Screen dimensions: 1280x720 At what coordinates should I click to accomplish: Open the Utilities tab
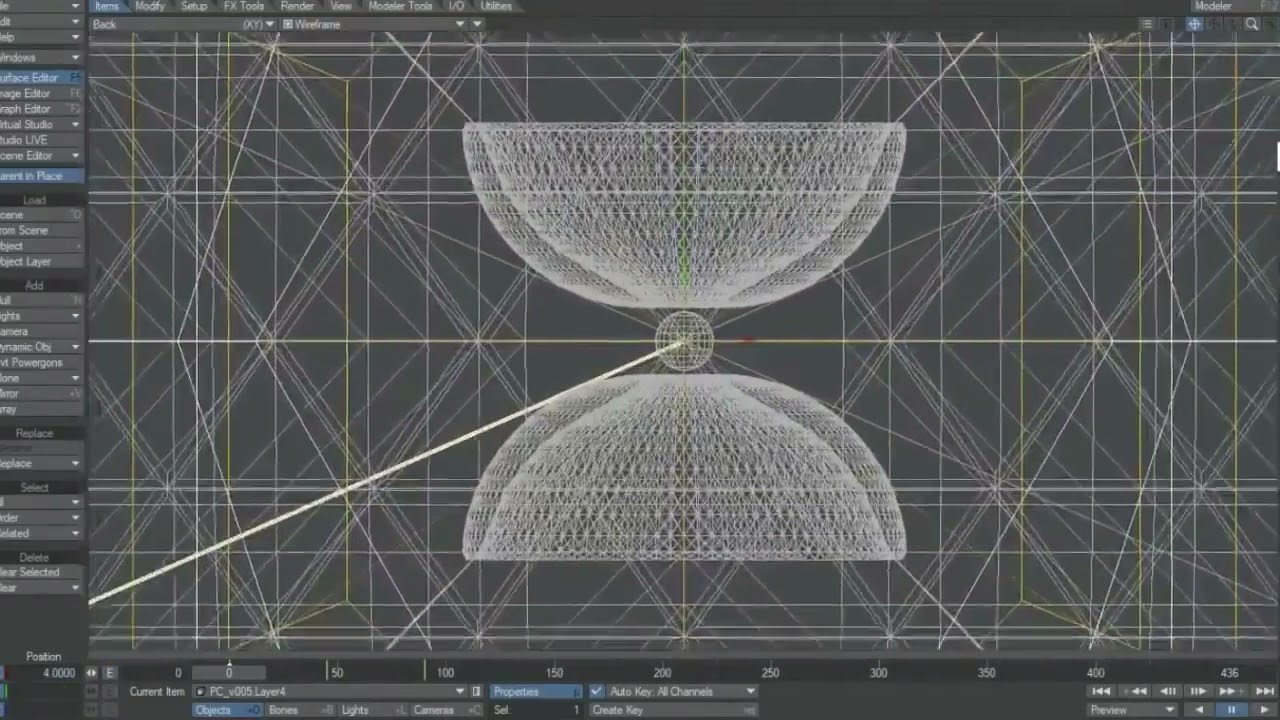pos(496,6)
